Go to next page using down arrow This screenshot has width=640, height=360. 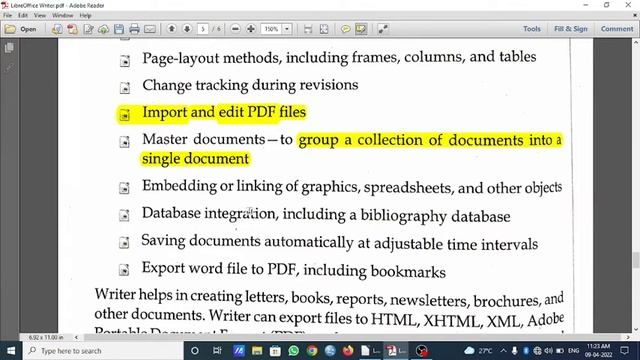coord(187,29)
